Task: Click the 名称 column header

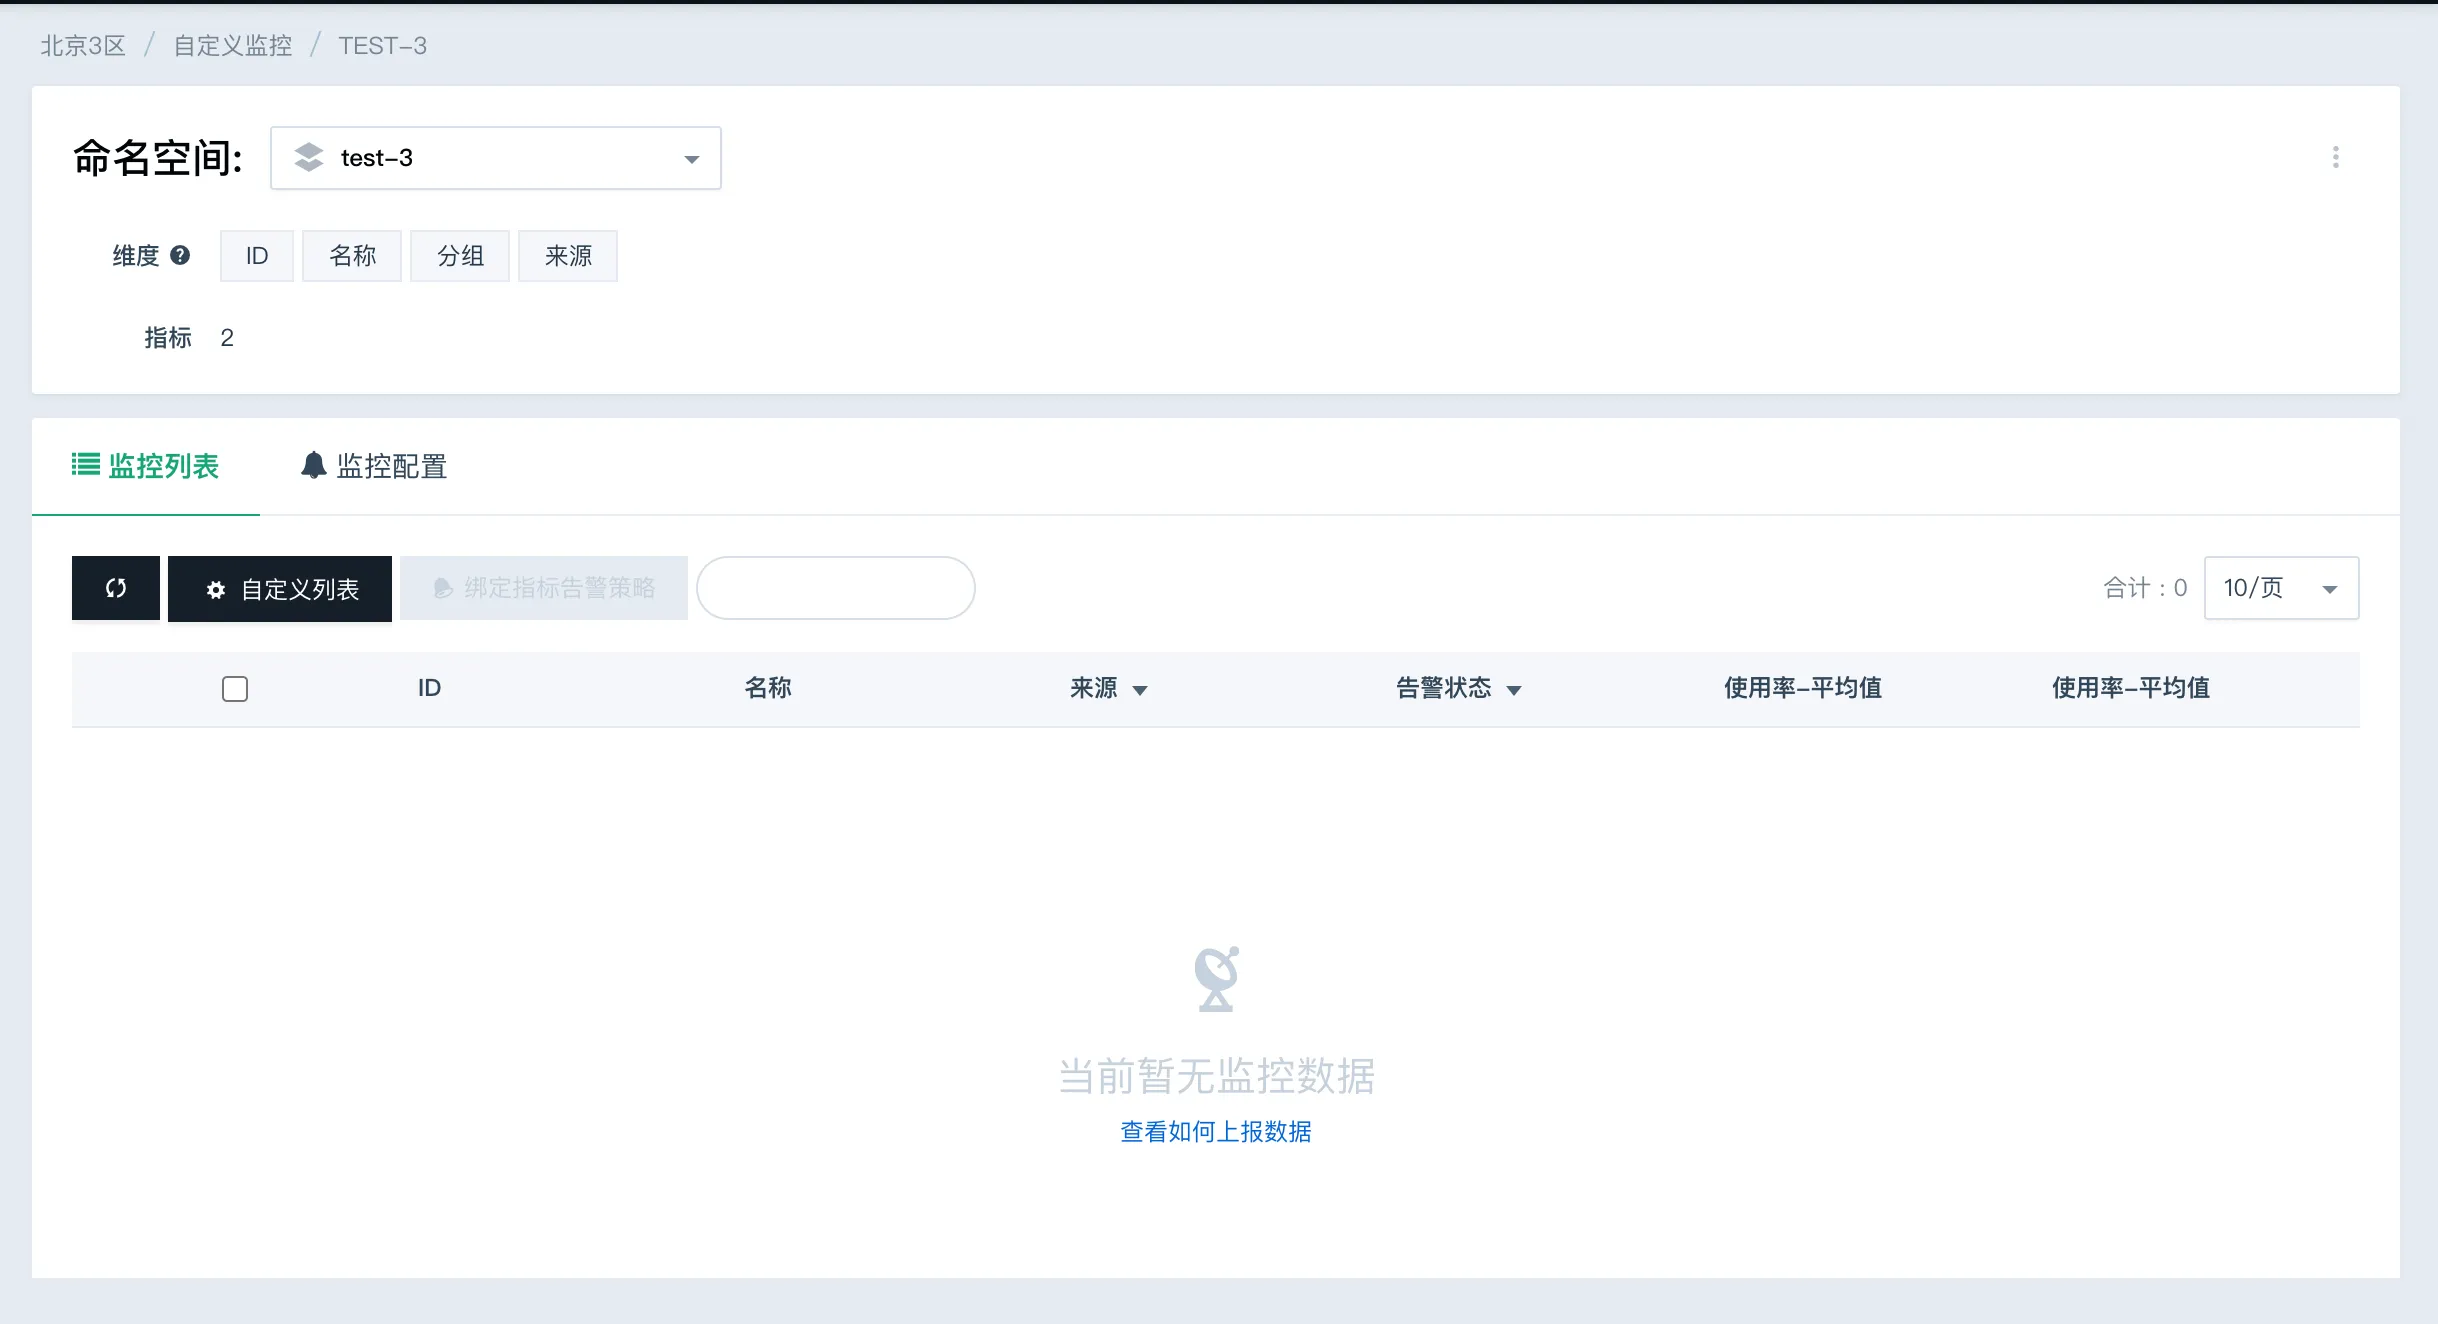Action: (x=768, y=688)
